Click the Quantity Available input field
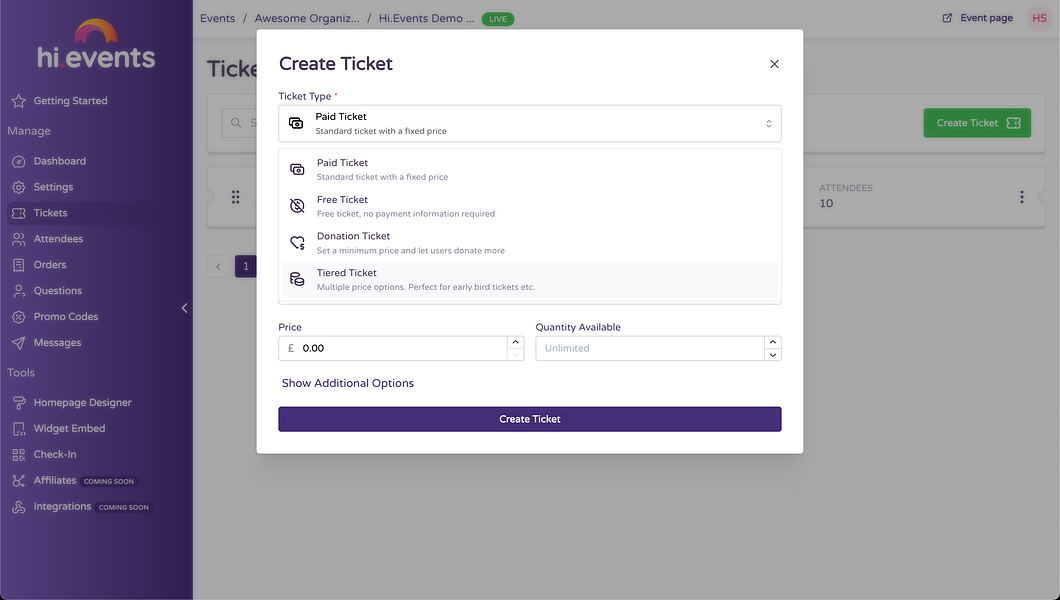This screenshot has width=1060, height=600. pos(650,348)
